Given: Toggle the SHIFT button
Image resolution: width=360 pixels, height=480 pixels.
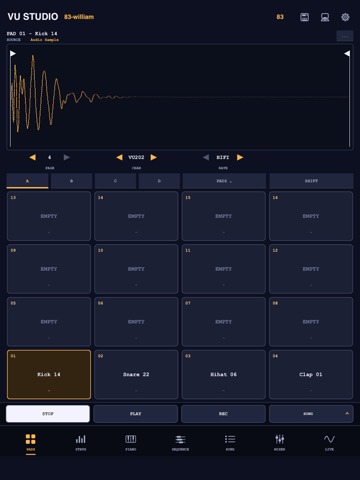Looking at the screenshot, I should [x=311, y=181].
